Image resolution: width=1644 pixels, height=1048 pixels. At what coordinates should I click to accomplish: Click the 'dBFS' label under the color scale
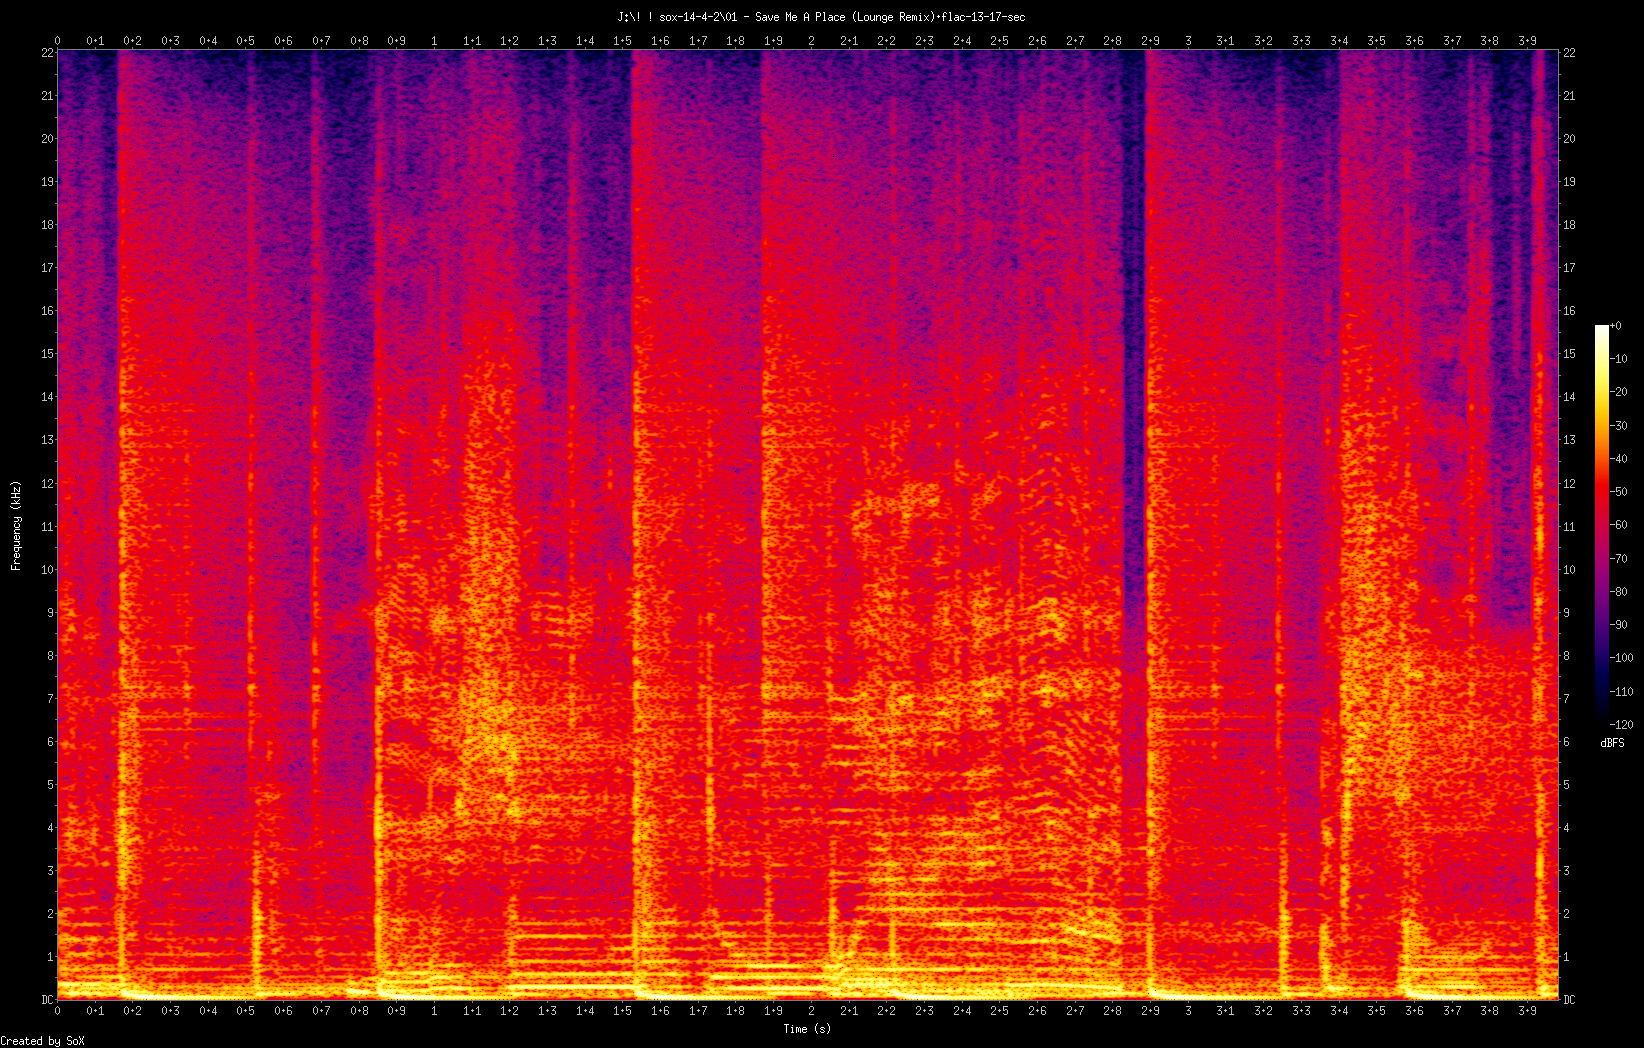click(1612, 743)
